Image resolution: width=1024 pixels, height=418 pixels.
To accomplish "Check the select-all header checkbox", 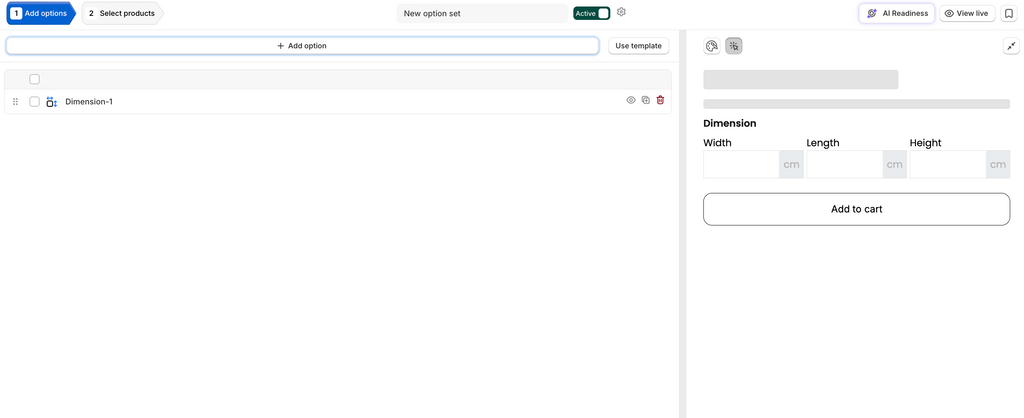I will coord(35,79).
